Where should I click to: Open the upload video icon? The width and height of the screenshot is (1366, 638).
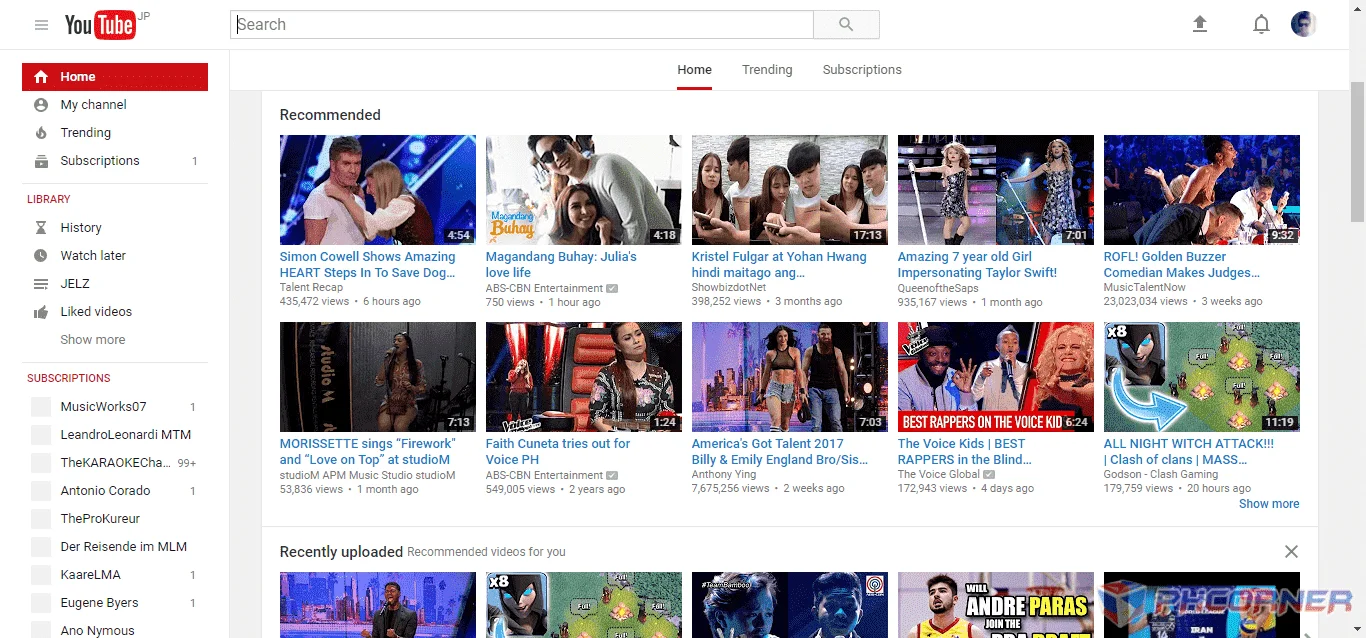coord(1200,24)
